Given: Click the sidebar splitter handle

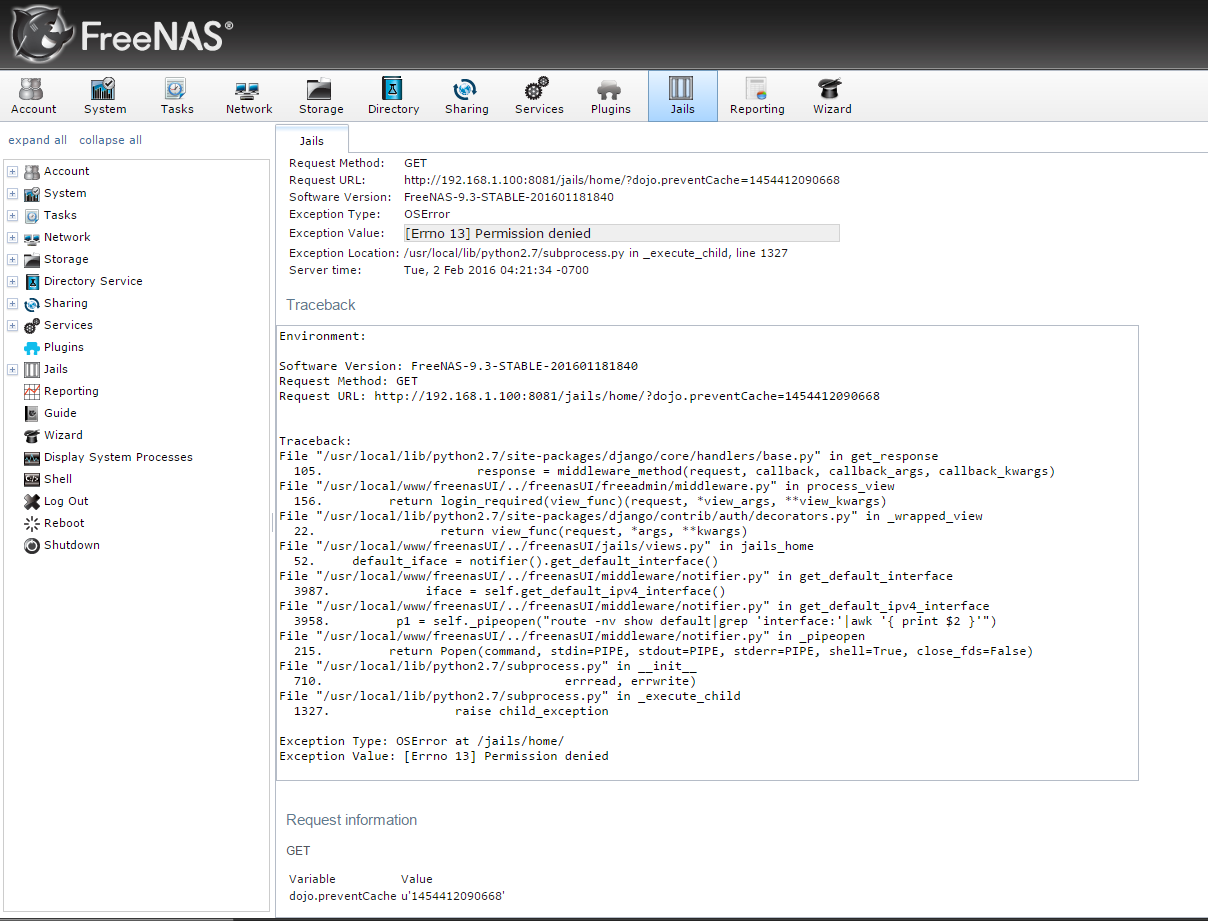Looking at the screenshot, I should [272, 522].
